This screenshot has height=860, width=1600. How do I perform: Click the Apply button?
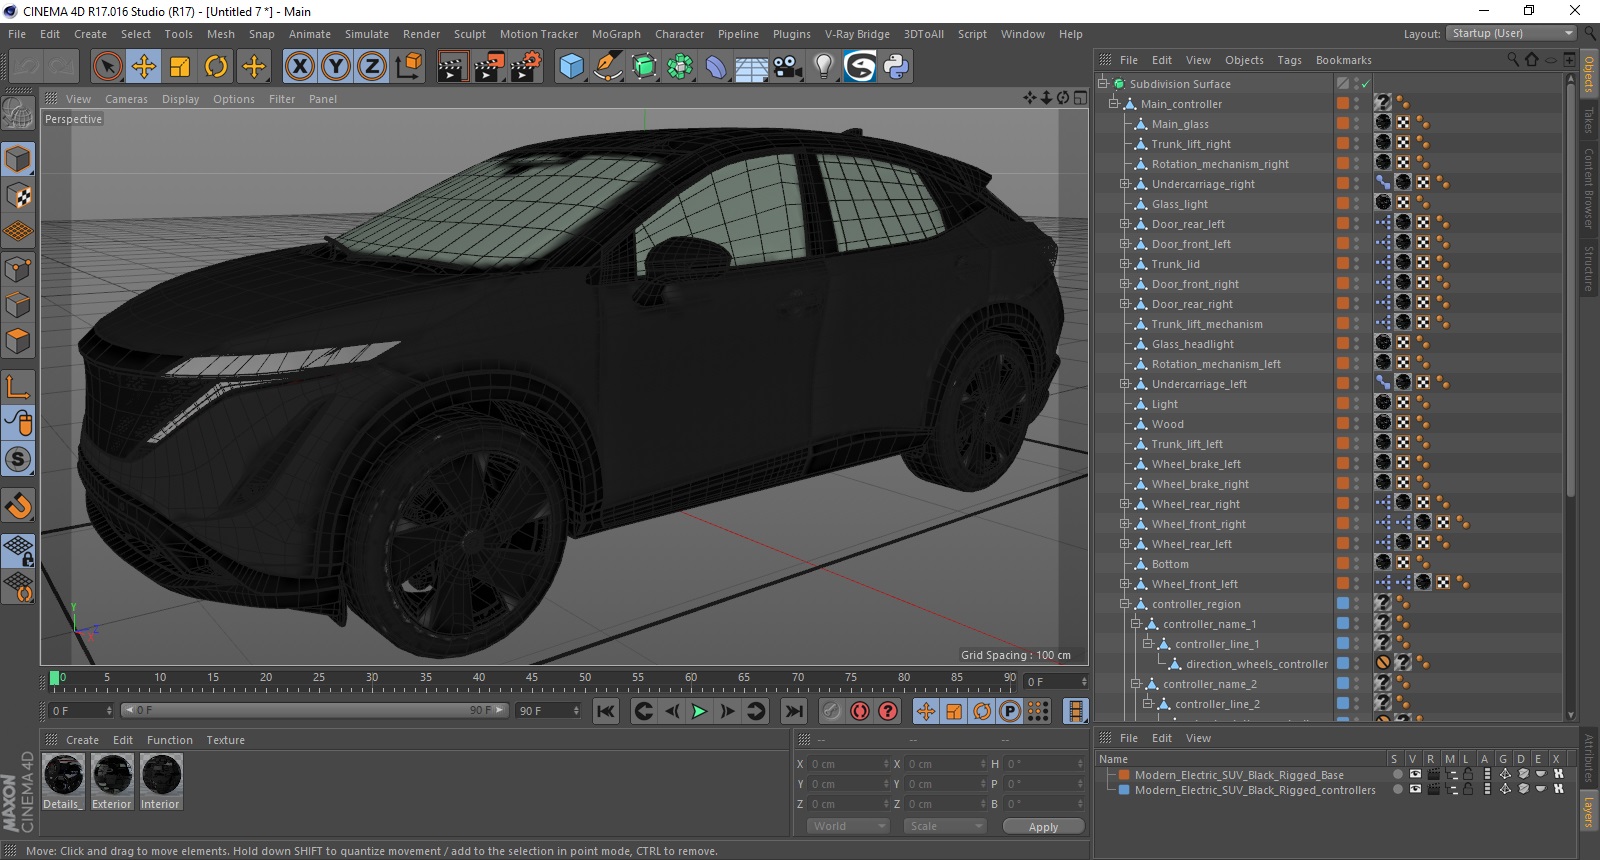pyautogui.click(x=1043, y=827)
